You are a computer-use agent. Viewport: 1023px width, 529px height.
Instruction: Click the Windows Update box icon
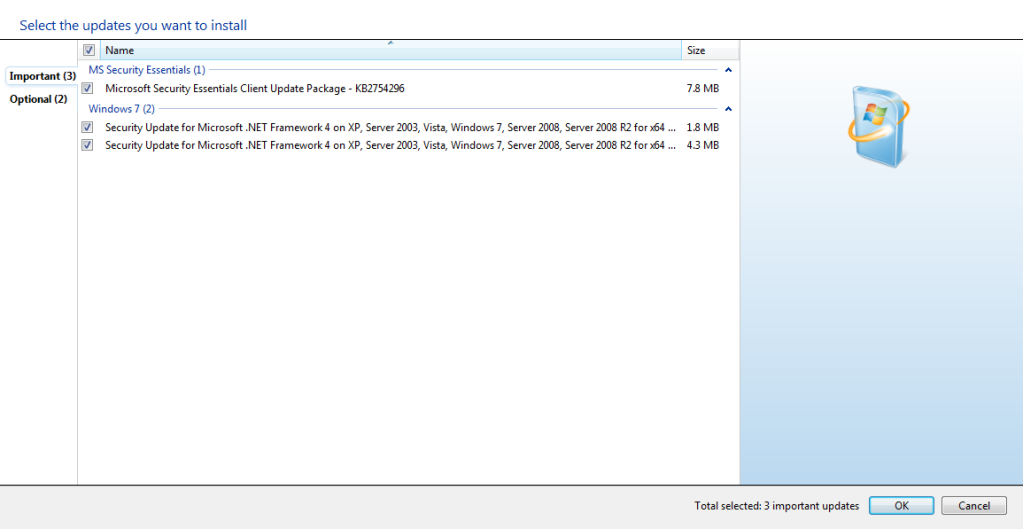(x=880, y=126)
